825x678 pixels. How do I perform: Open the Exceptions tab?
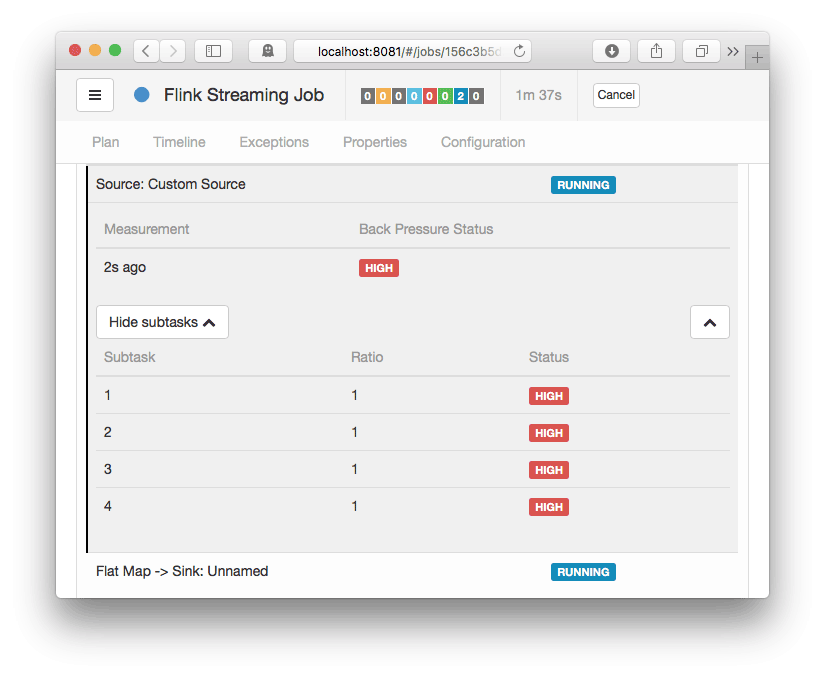point(274,142)
